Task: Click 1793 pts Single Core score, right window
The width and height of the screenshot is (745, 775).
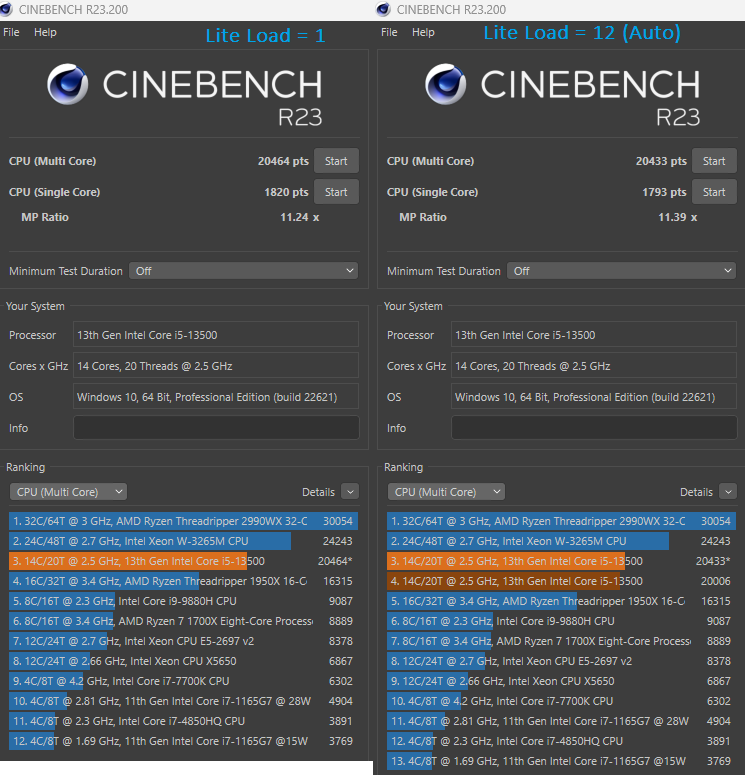Action: tap(664, 192)
